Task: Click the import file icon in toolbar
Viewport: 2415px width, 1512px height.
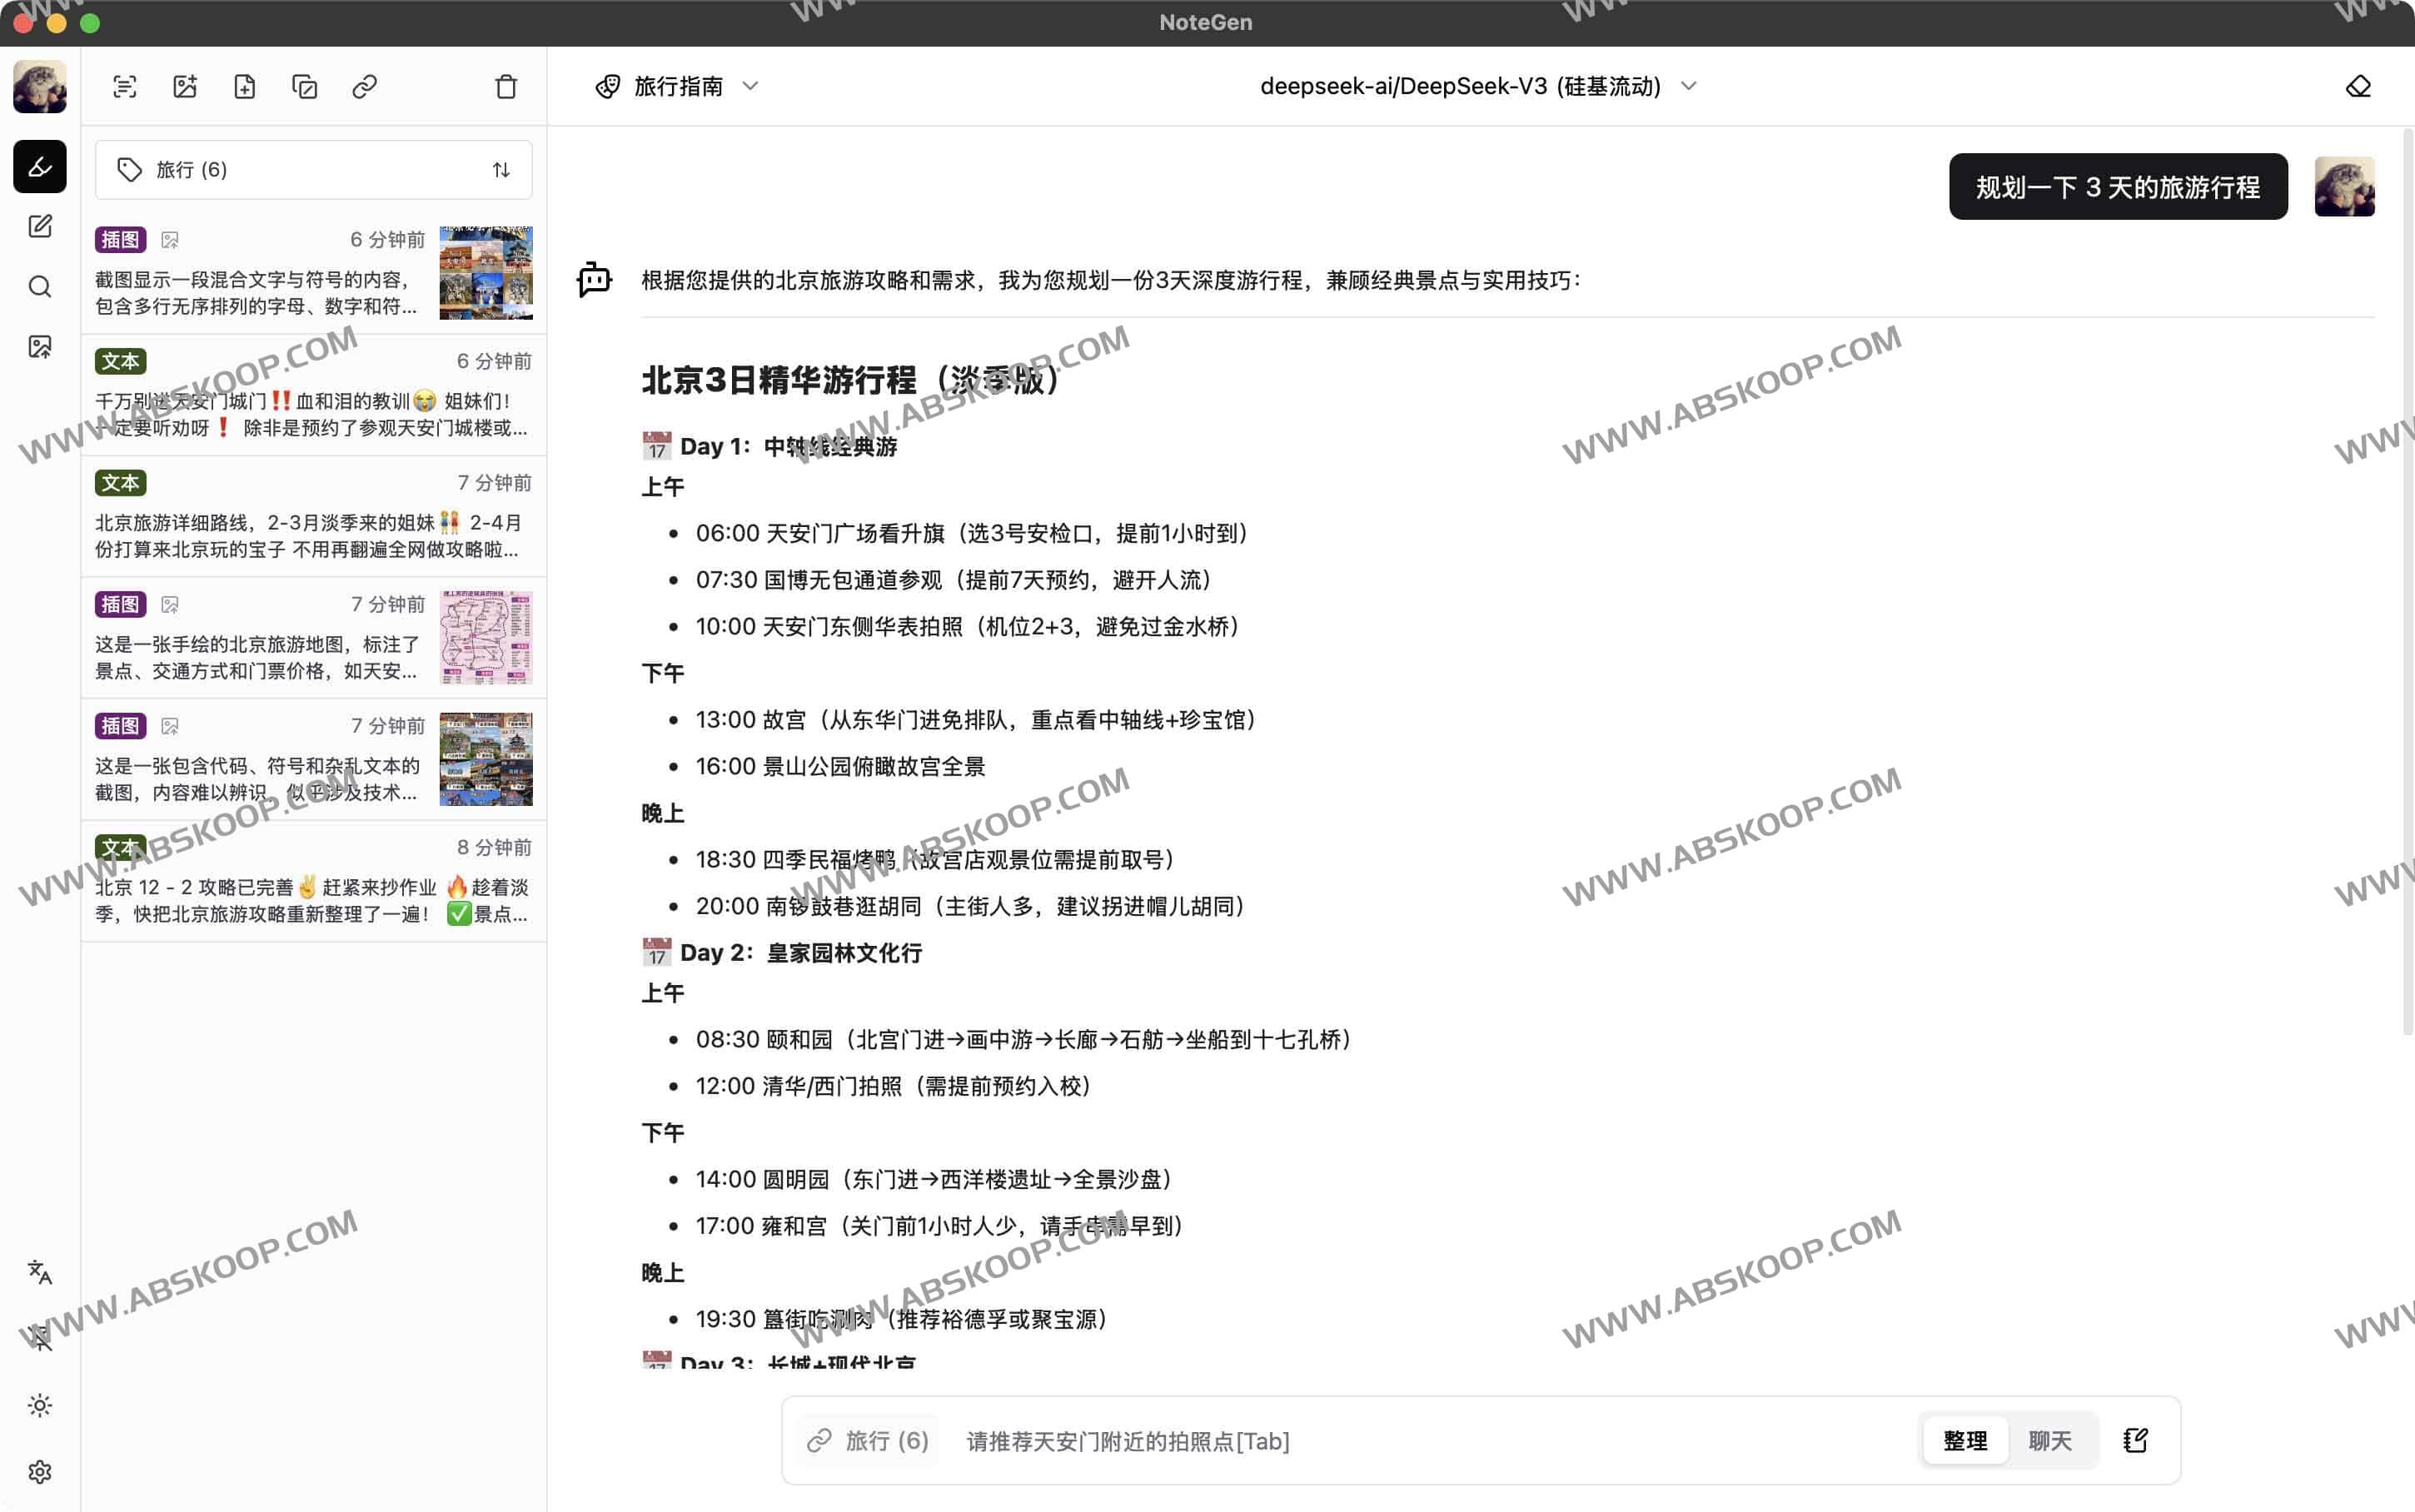Action: pos(245,86)
